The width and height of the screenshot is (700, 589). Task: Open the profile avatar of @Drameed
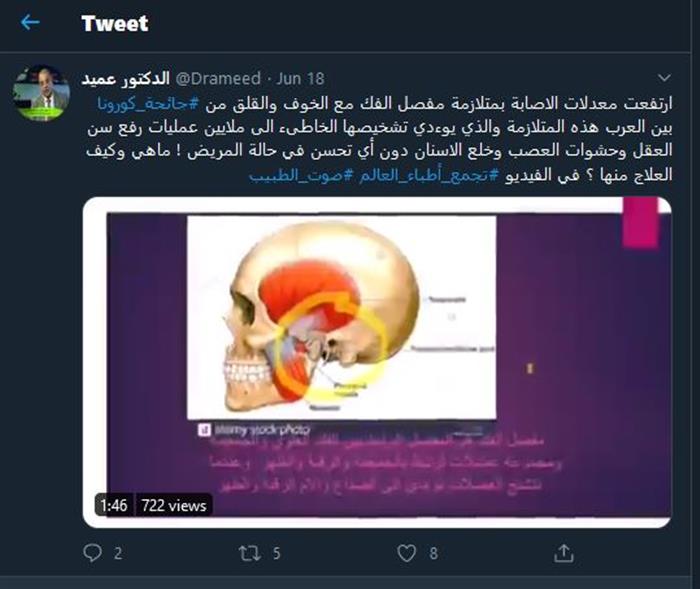tap(42, 93)
